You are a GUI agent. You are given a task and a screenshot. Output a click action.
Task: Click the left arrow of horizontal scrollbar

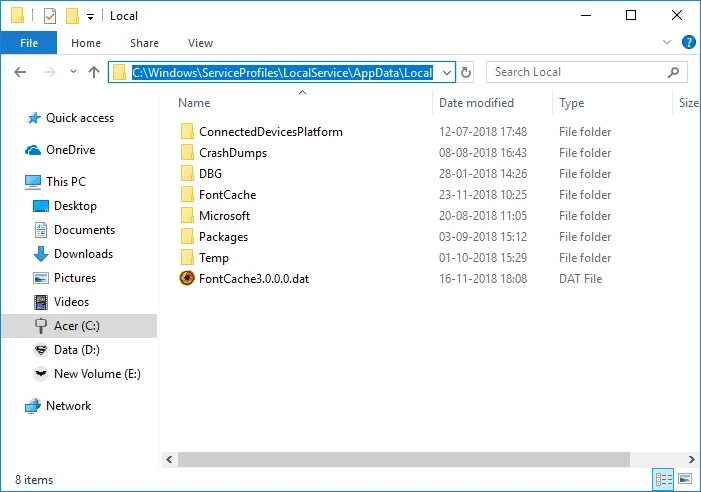[x=169, y=459]
